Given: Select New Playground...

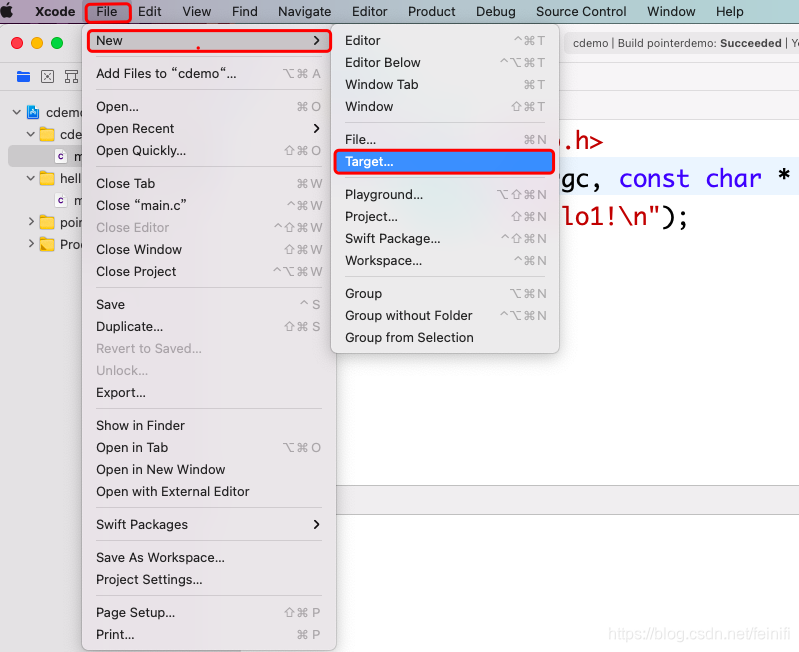Looking at the screenshot, I should click(445, 195).
